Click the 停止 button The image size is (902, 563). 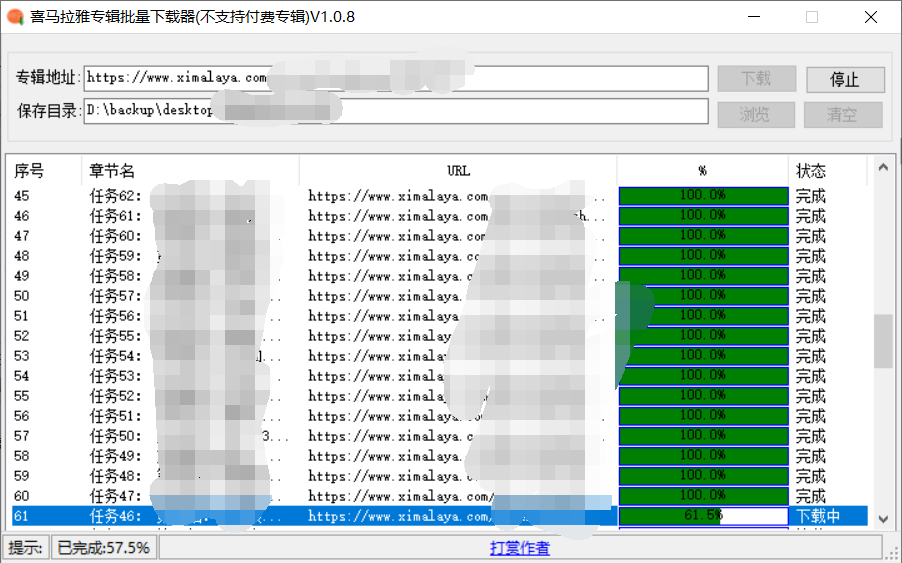[845, 79]
